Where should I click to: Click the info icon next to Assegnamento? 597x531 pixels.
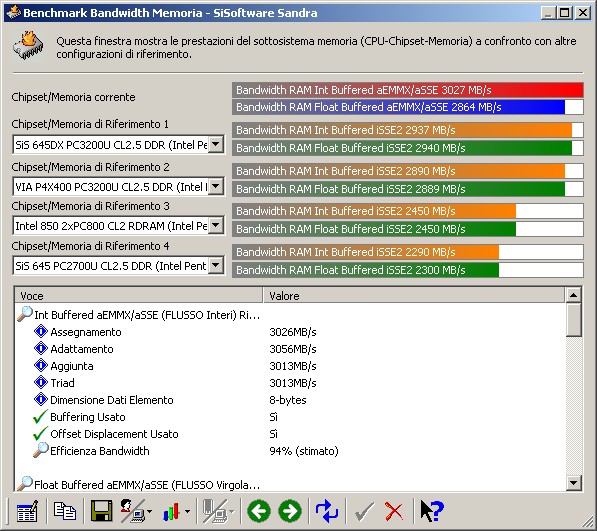pyautogui.click(x=41, y=332)
